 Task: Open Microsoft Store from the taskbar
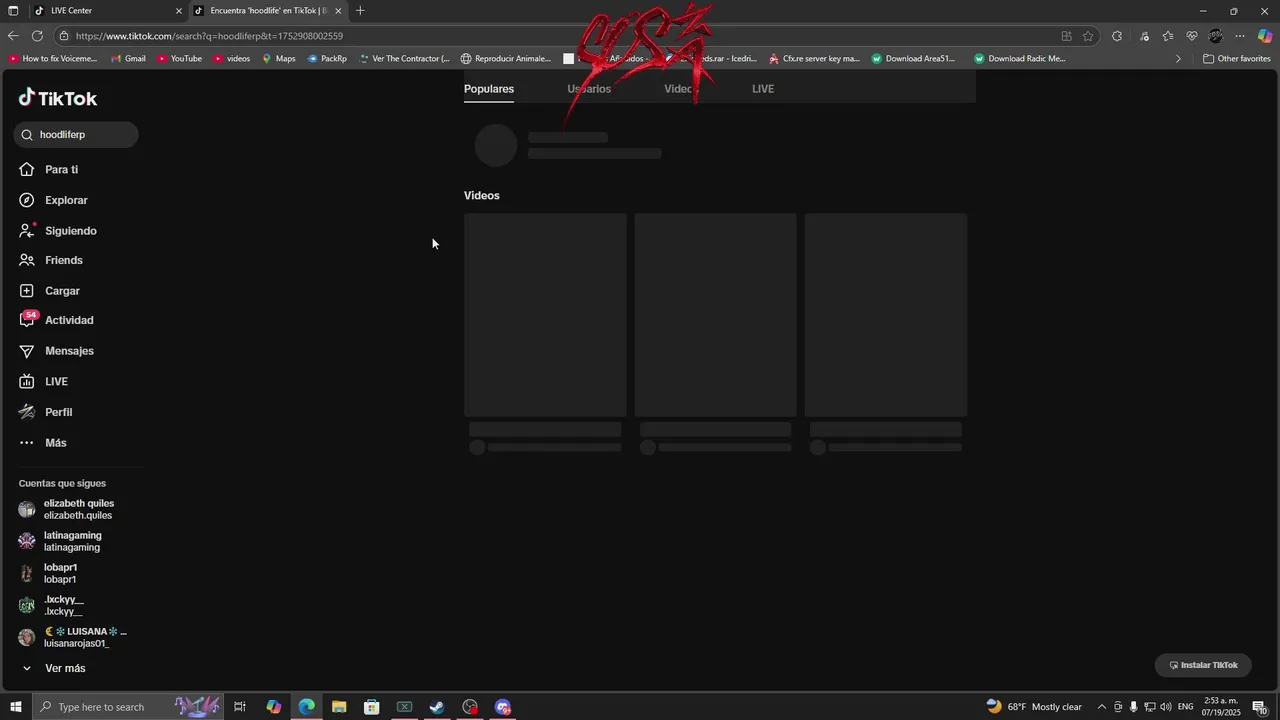[372, 707]
